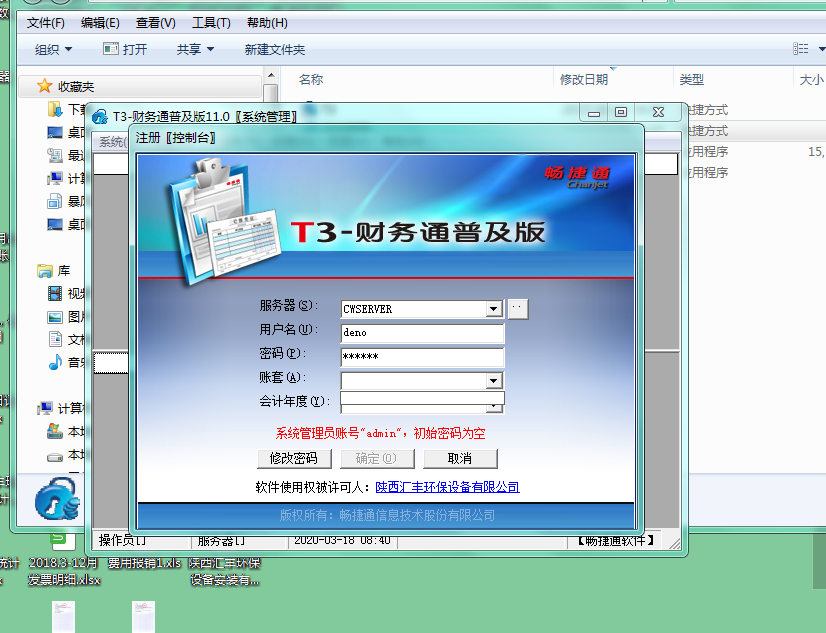Click the server browse button with dots

point(518,309)
